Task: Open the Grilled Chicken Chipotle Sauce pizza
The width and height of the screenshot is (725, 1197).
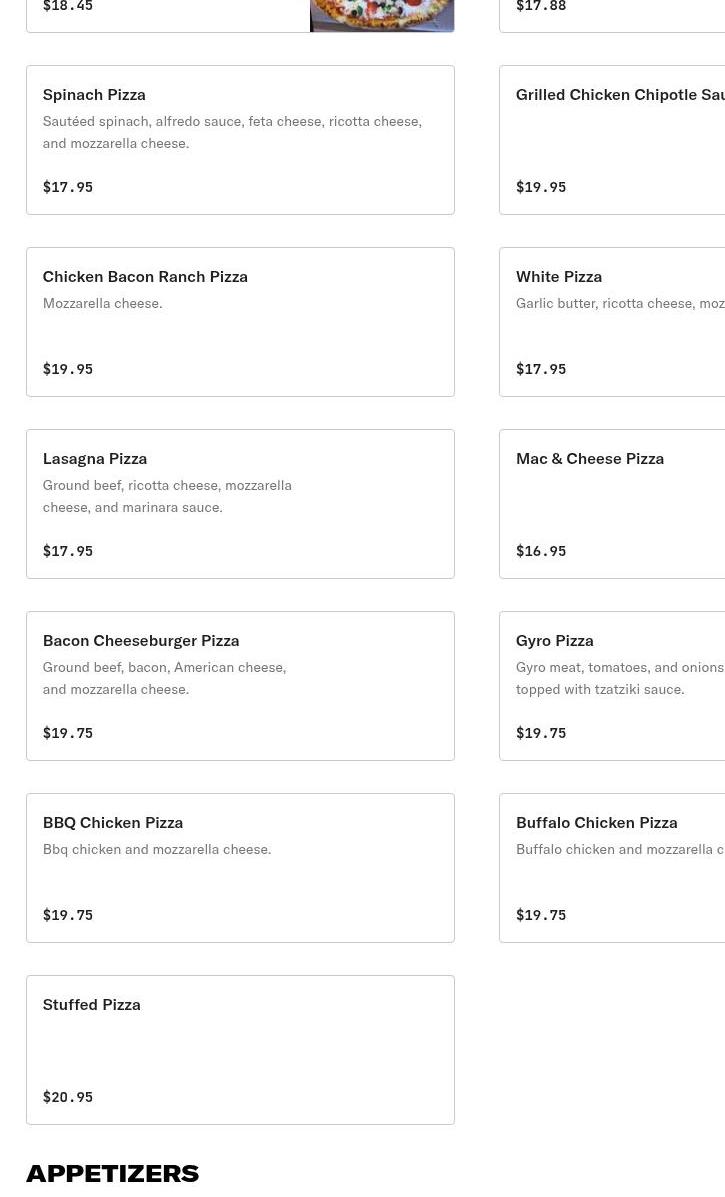Action: 612,140
